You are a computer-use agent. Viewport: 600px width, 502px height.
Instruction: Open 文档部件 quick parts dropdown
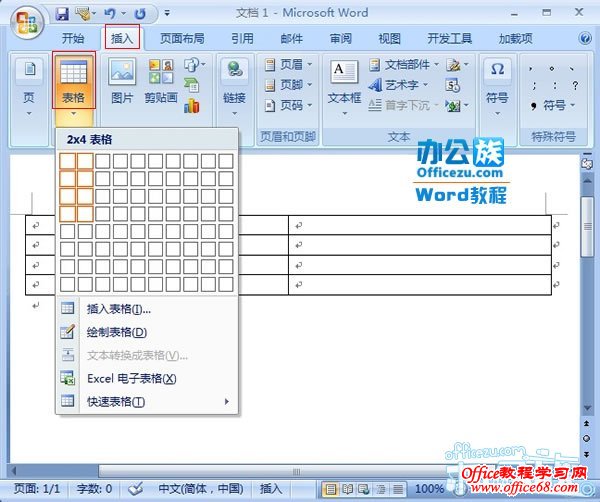tap(404, 64)
